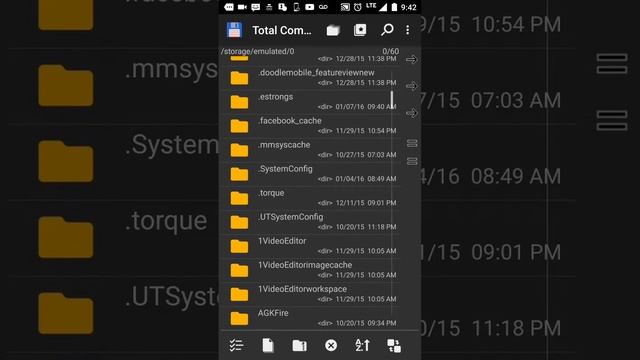Tap the 9:42 clock in status bar
This screenshot has width=640, height=360.
pos(409,7)
